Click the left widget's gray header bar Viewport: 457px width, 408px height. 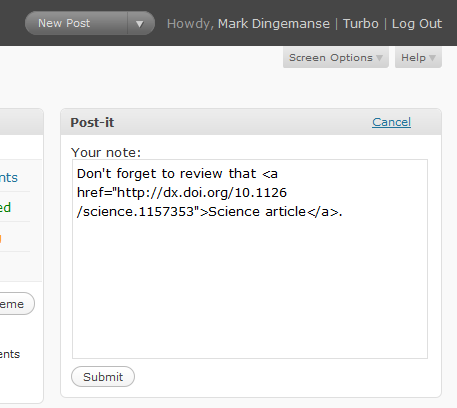21,122
